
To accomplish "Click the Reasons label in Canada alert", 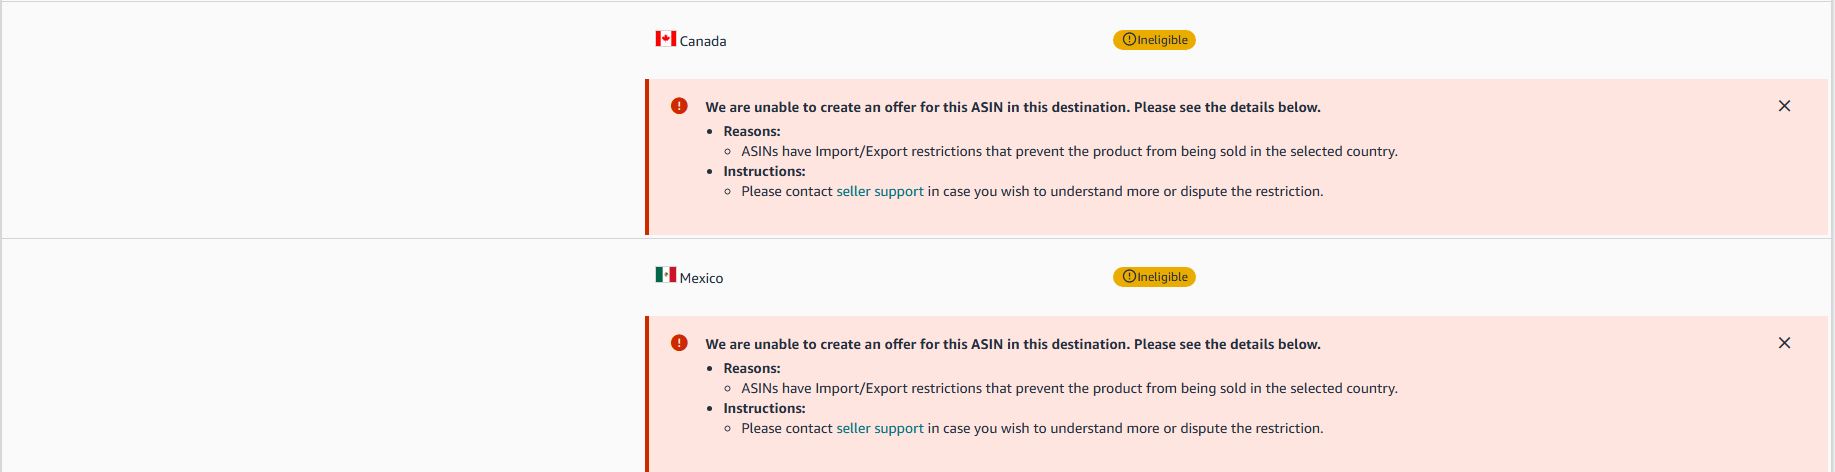I will tap(752, 131).
